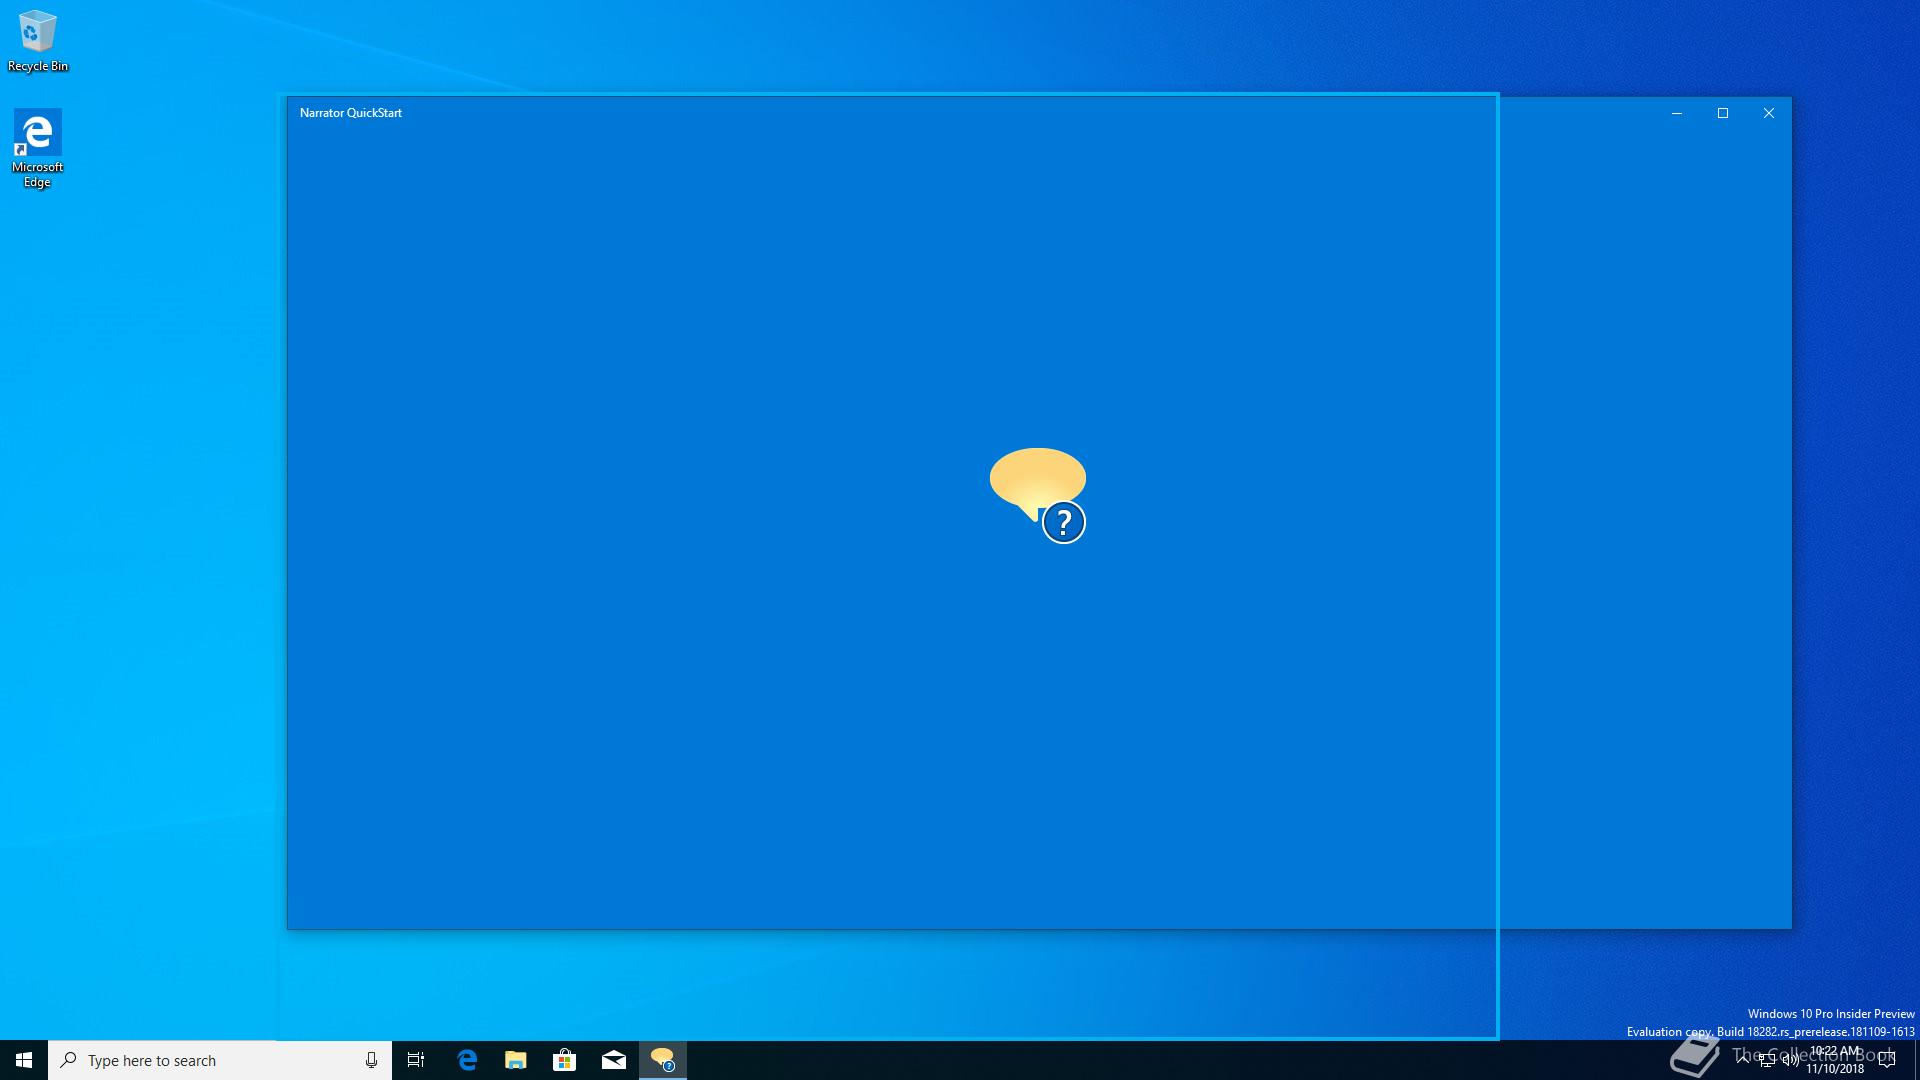
Task: Maximize the Narrator QuickStart window
Action: click(1723, 113)
